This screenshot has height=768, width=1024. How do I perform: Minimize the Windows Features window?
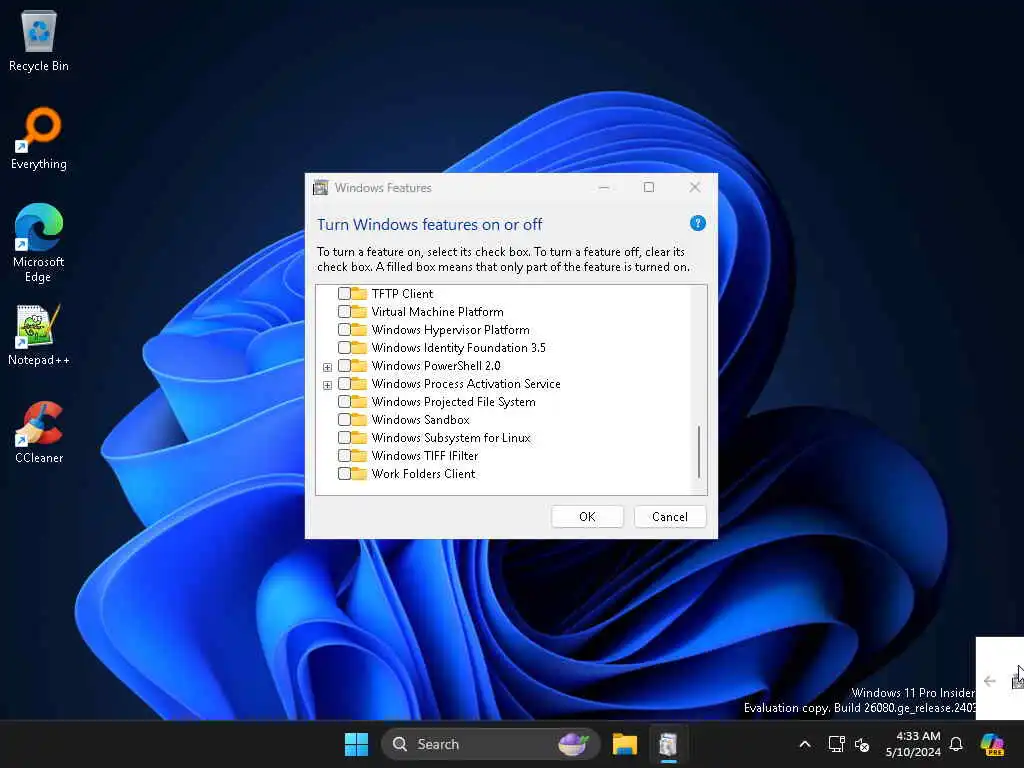coord(604,187)
